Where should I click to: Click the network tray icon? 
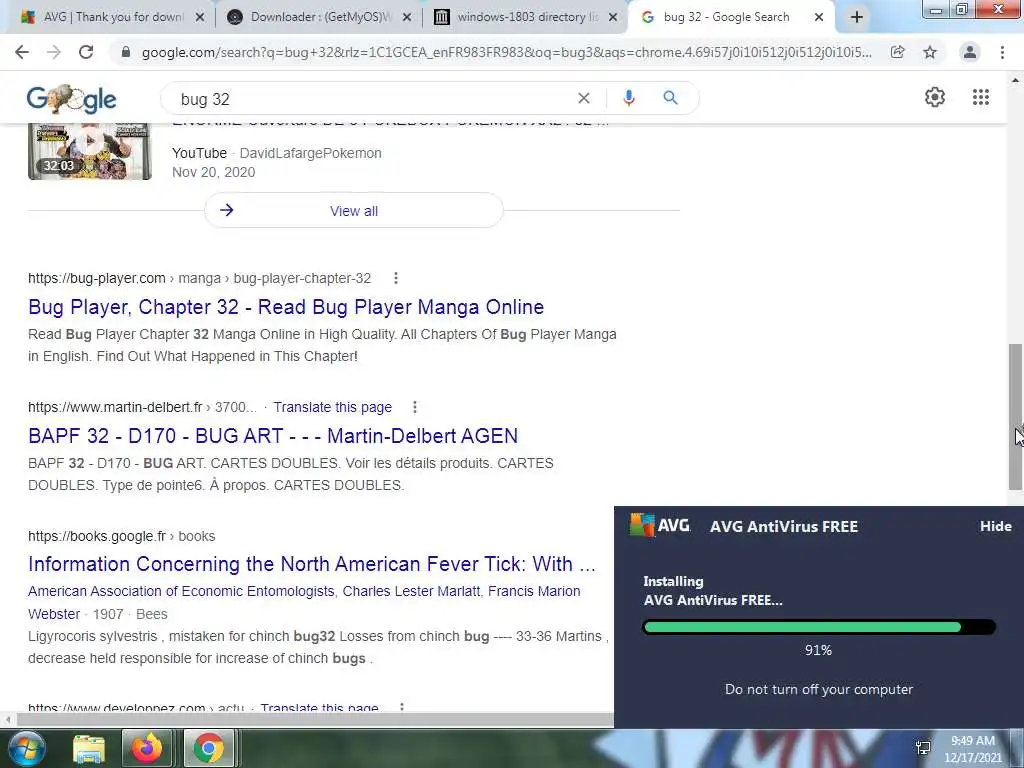(x=923, y=748)
